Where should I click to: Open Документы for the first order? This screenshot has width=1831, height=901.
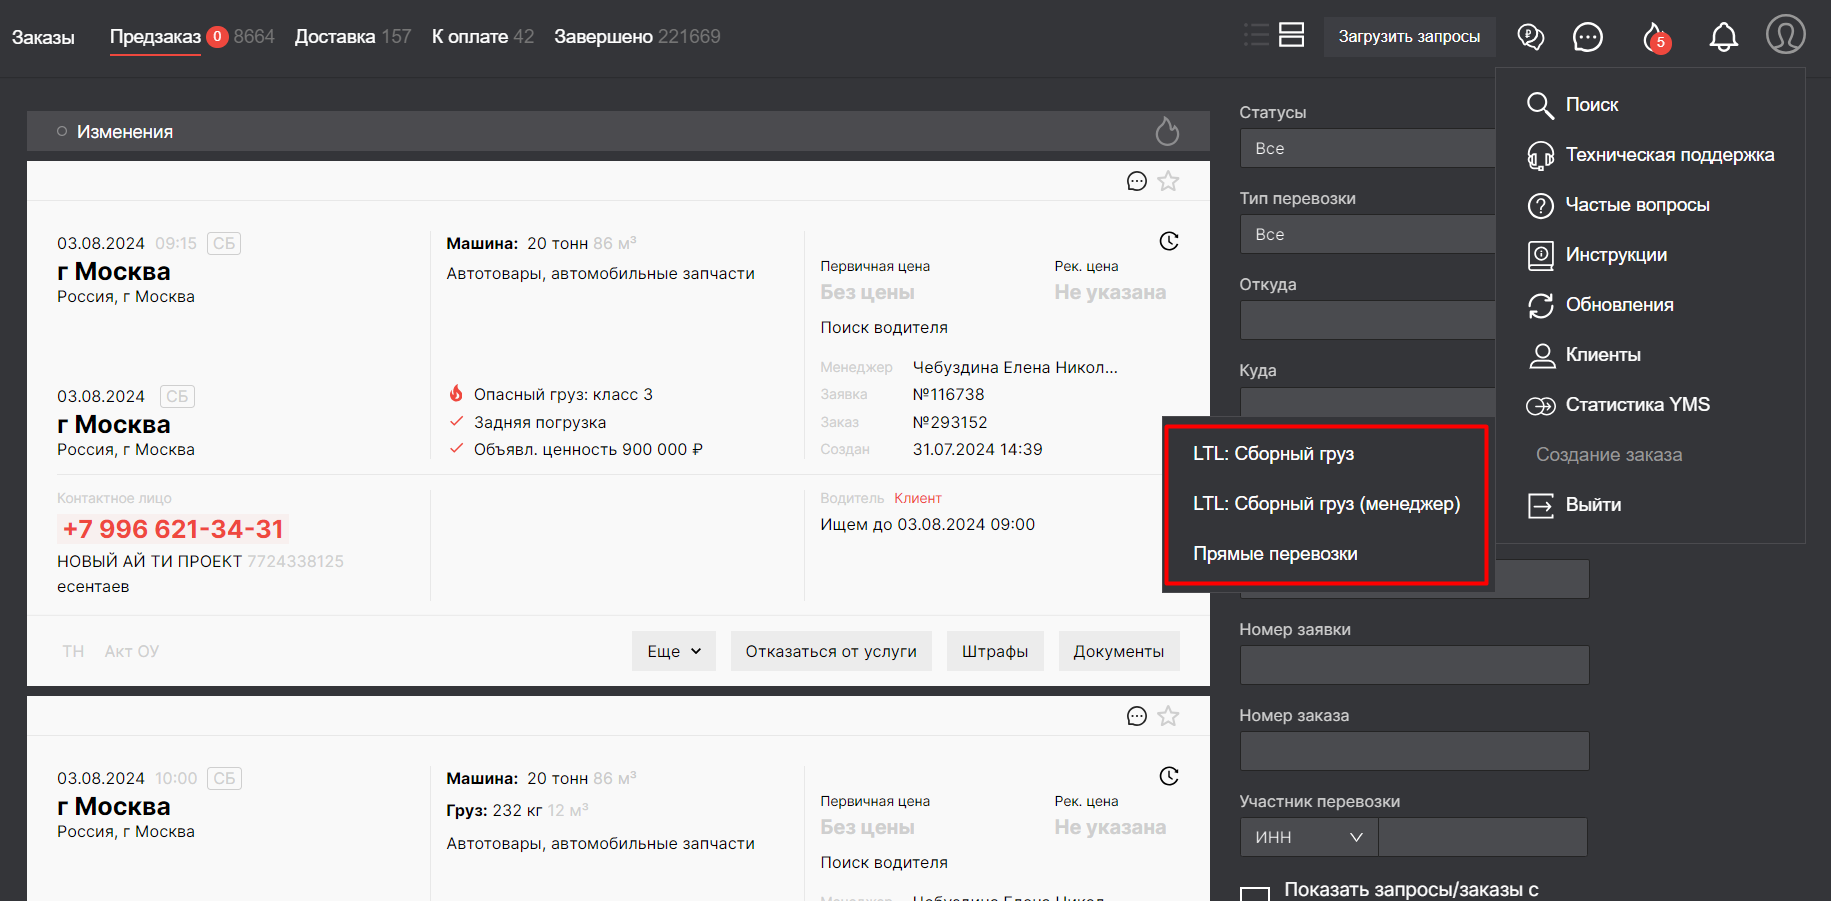pos(1119,651)
